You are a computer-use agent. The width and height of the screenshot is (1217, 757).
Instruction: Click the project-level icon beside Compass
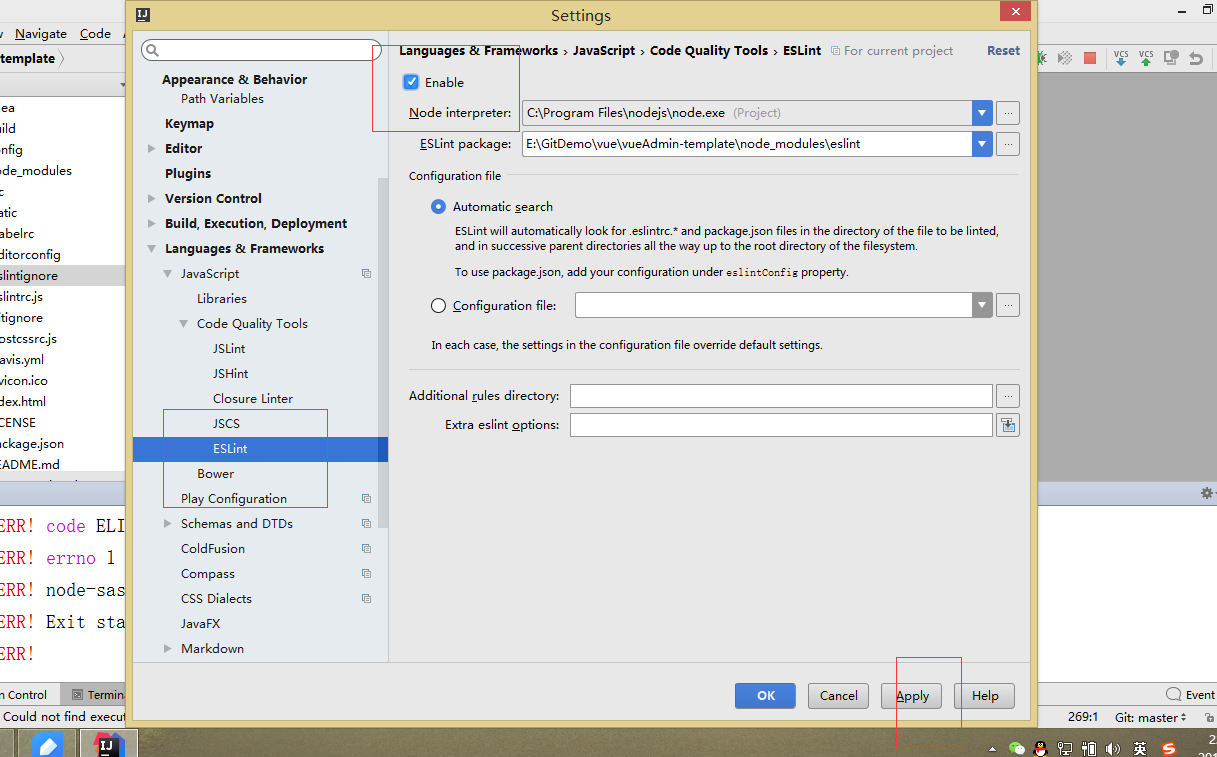[366, 574]
